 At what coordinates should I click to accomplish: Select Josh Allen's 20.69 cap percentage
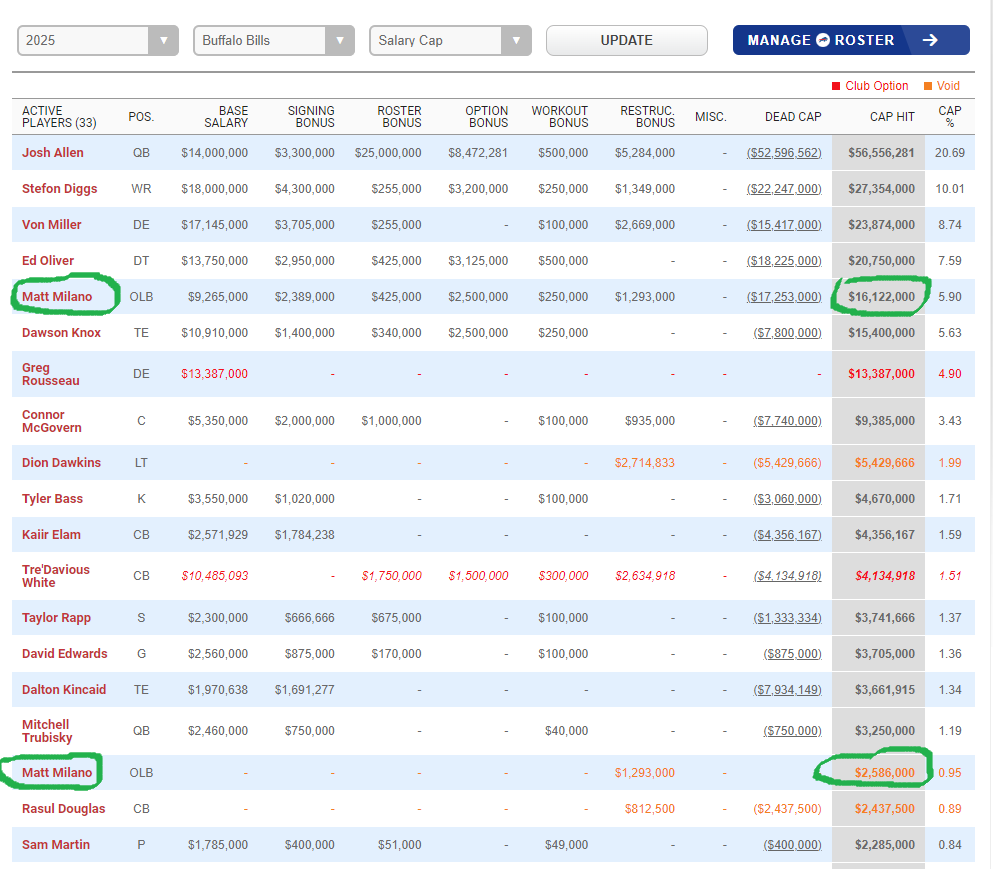950,153
